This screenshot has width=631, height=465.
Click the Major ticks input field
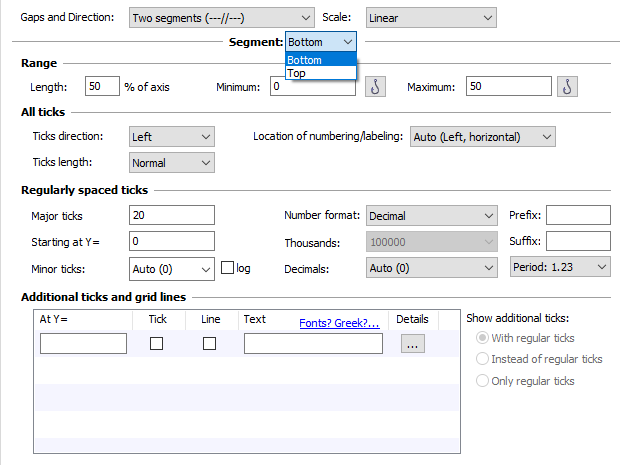point(172,215)
